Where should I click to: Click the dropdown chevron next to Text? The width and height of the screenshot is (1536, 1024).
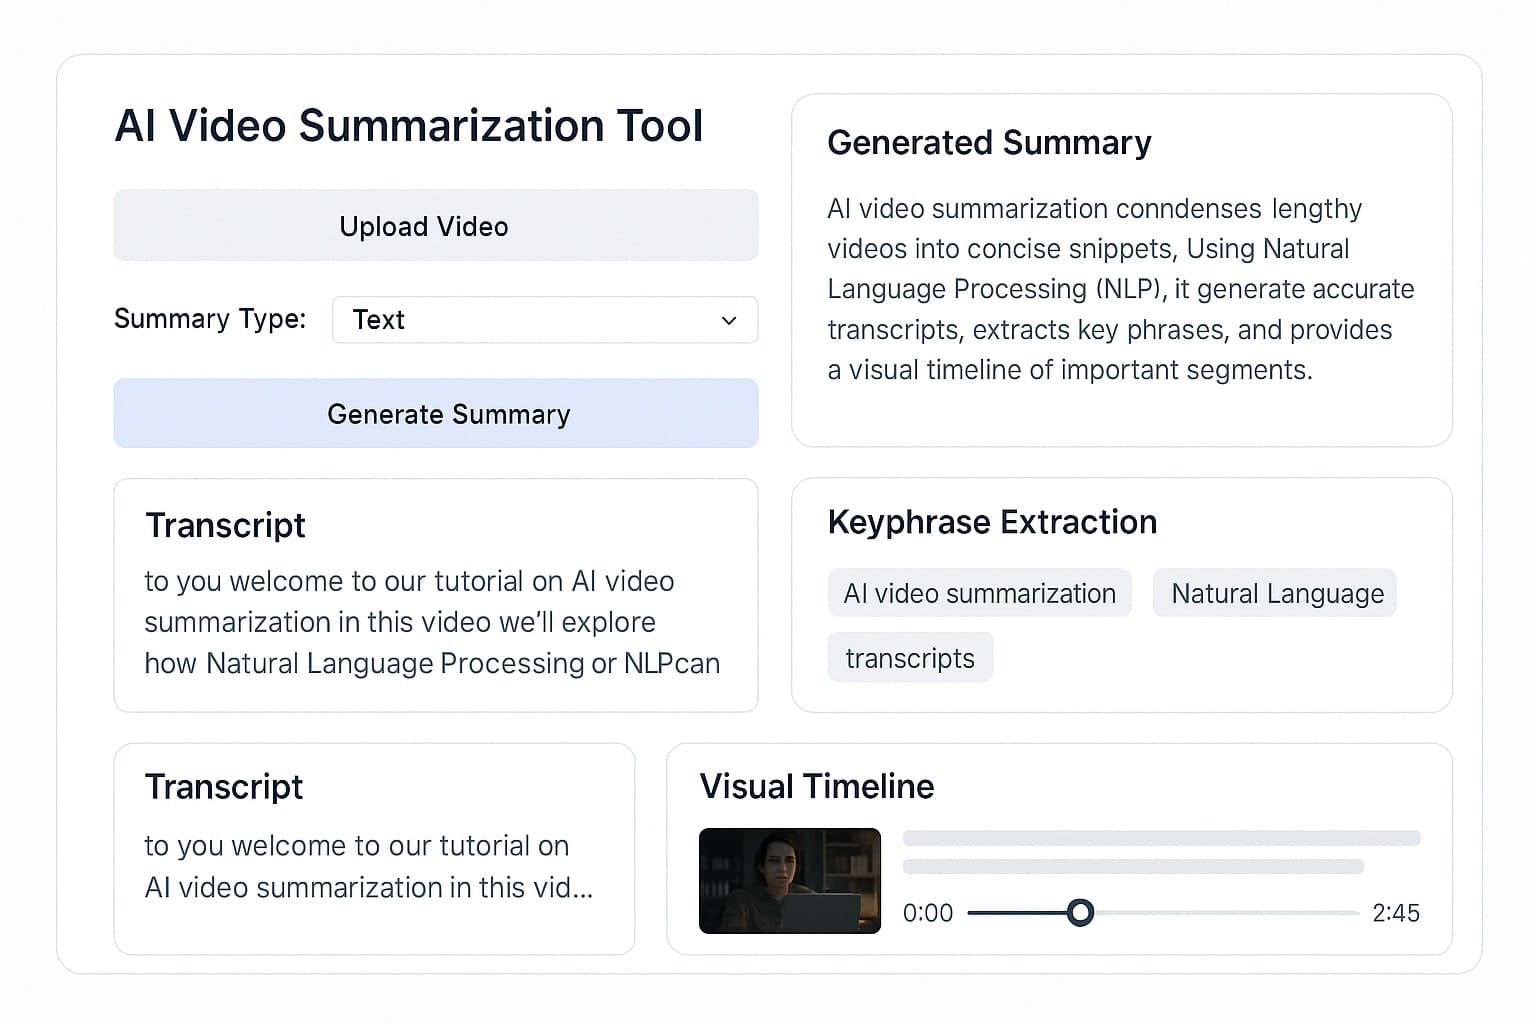(727, 320)
